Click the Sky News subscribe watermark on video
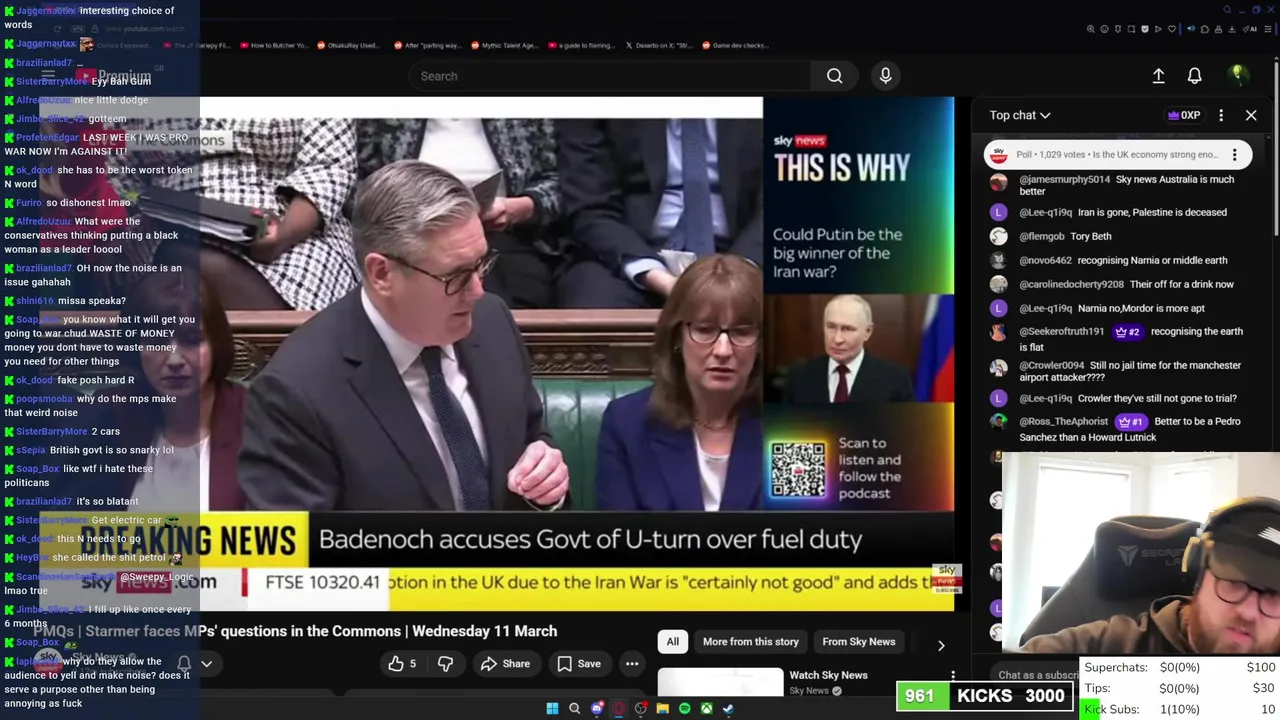Image resolution: width=1280 pixels, height=720 pixels. coord(946,578)
